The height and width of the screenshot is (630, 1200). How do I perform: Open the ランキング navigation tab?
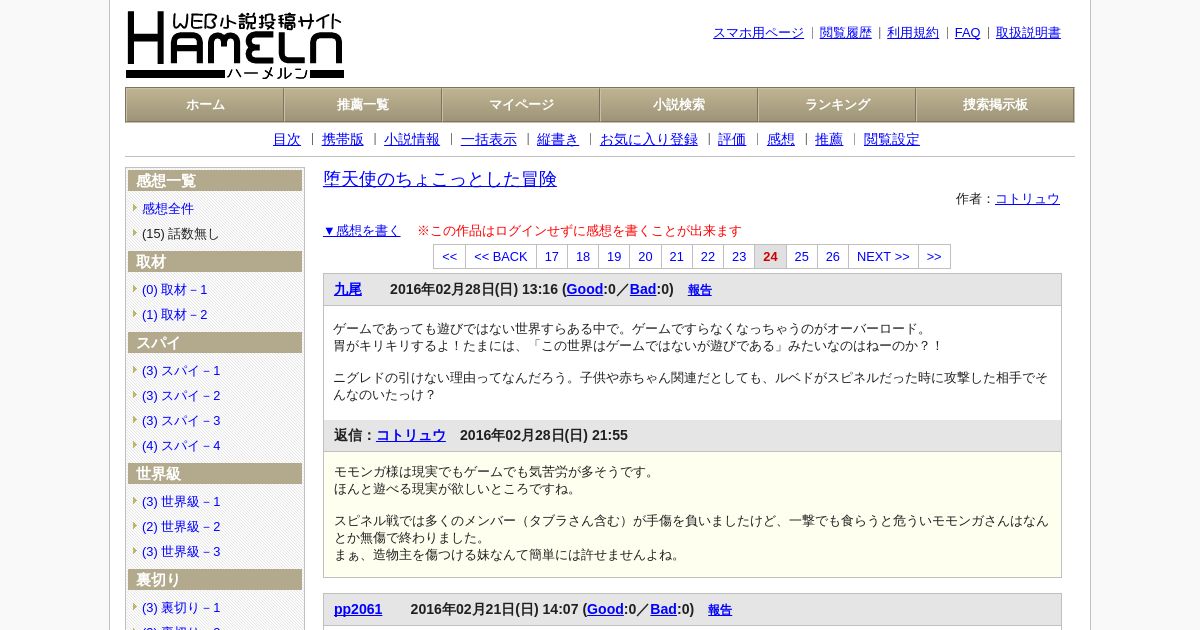click(837, 105)
